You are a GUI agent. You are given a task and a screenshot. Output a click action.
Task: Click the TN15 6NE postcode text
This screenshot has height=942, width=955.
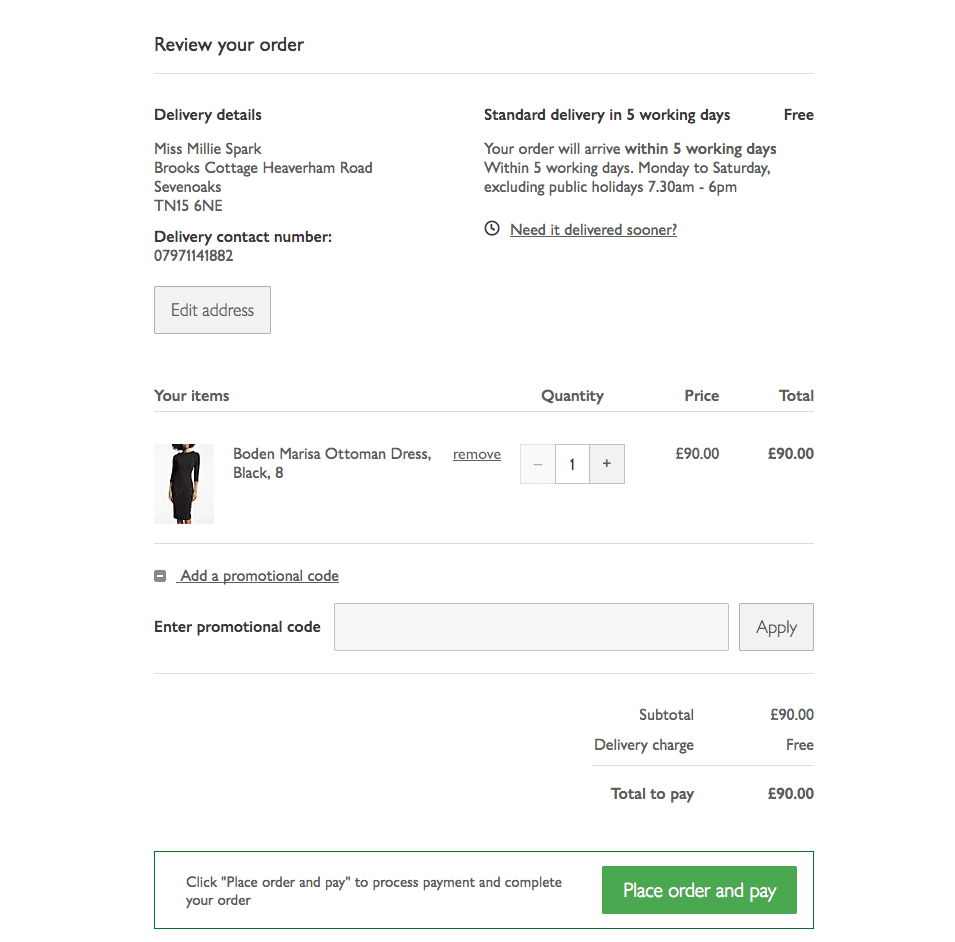pos(188,206)
